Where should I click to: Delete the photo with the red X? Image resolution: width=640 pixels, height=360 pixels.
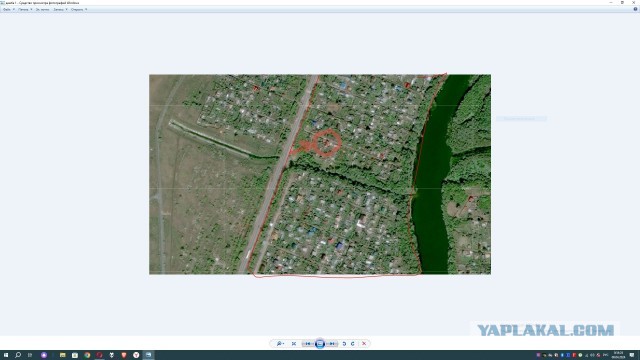(x=364, y=344)
